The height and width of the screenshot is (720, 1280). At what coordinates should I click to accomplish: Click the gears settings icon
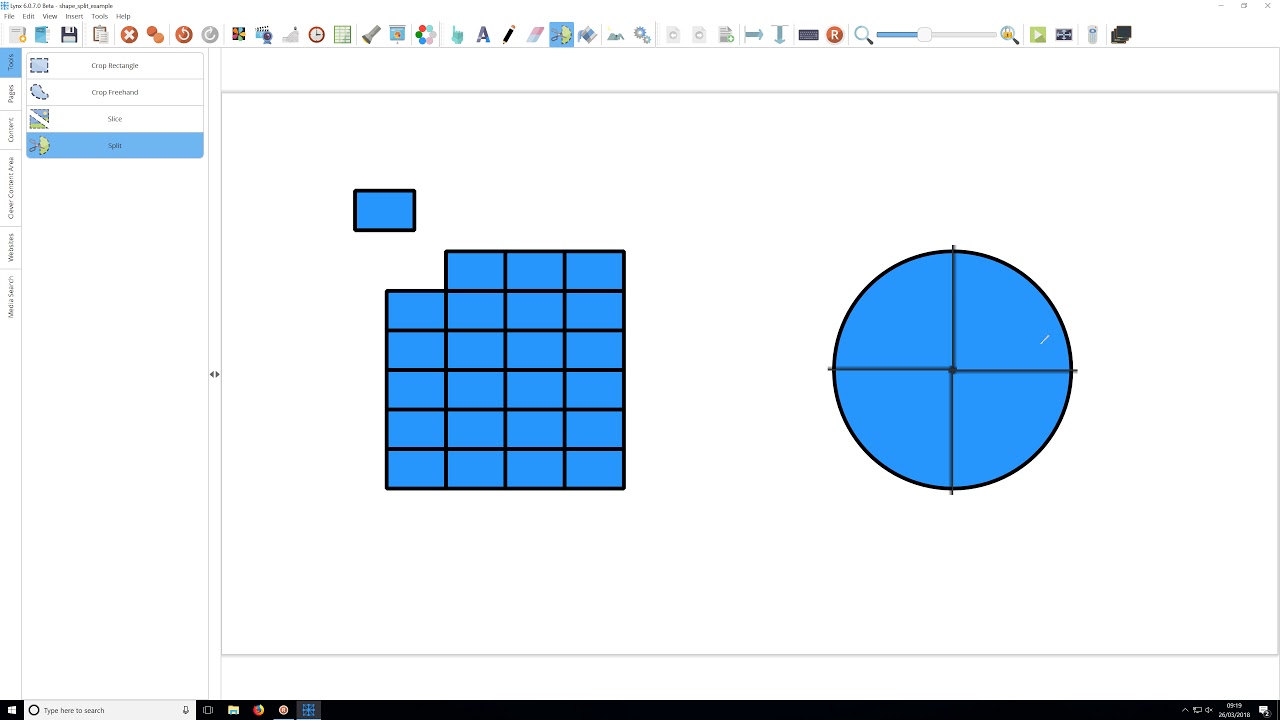[642, 35]
